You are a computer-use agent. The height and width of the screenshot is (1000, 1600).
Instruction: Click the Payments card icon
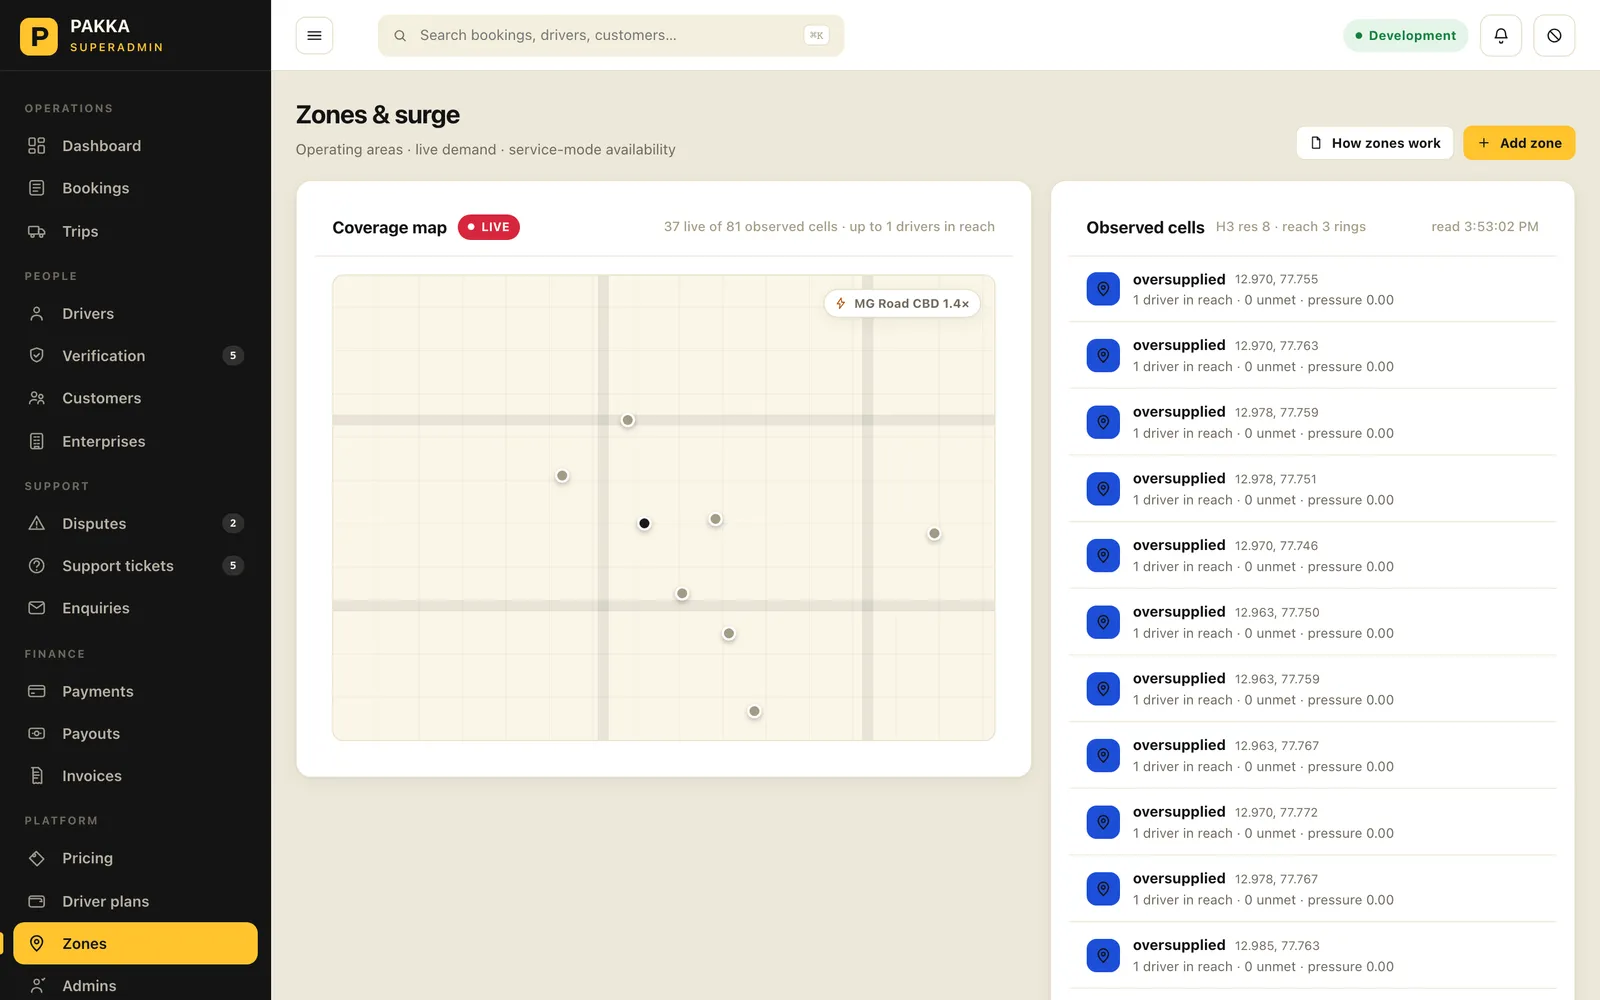click(x=37, y=692)
